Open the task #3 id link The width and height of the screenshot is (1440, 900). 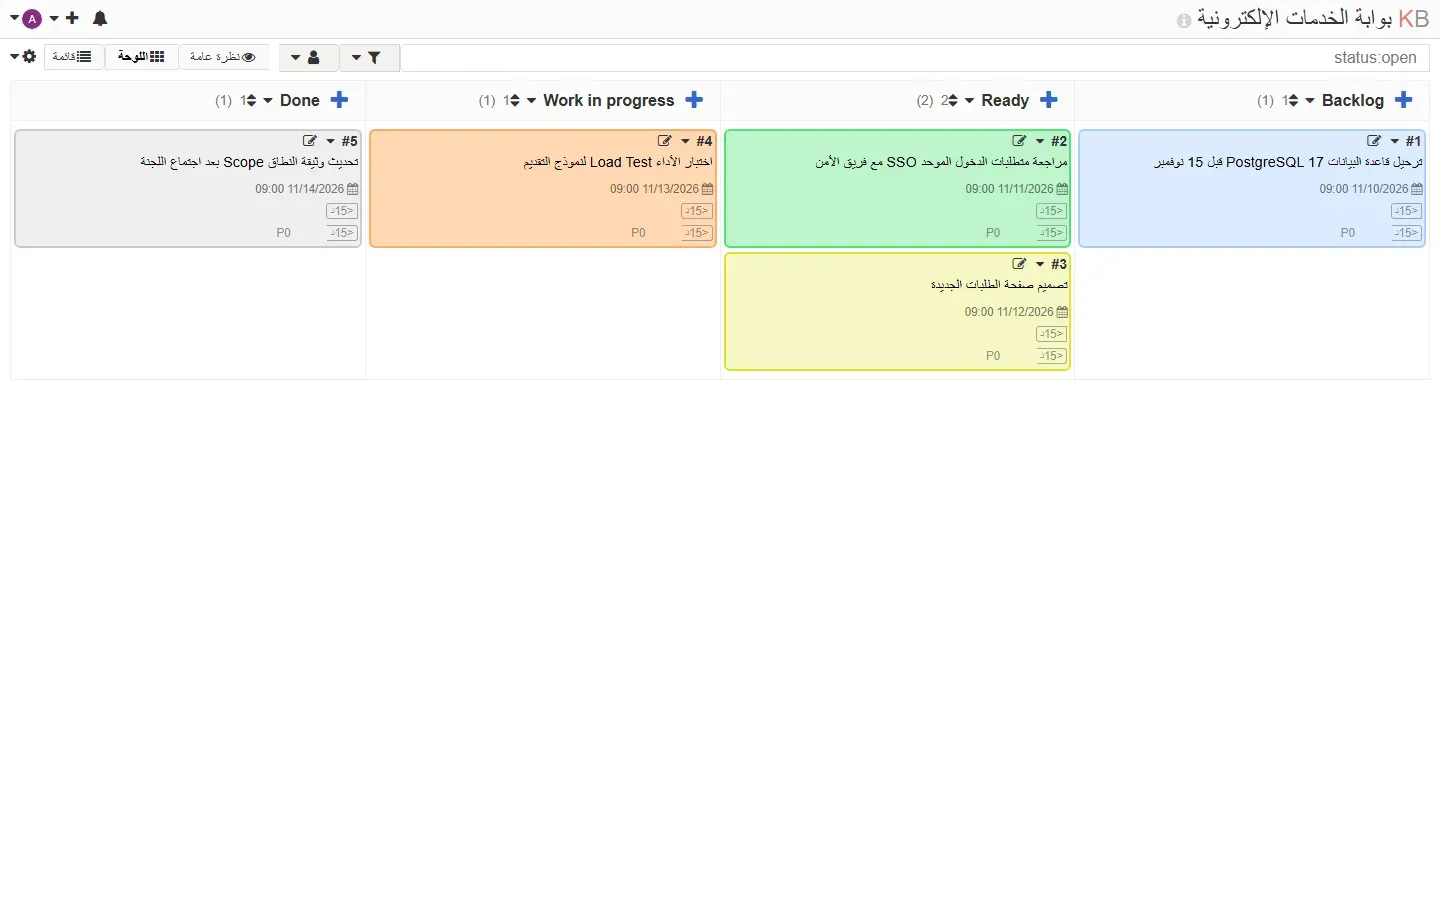point(1059,264)
